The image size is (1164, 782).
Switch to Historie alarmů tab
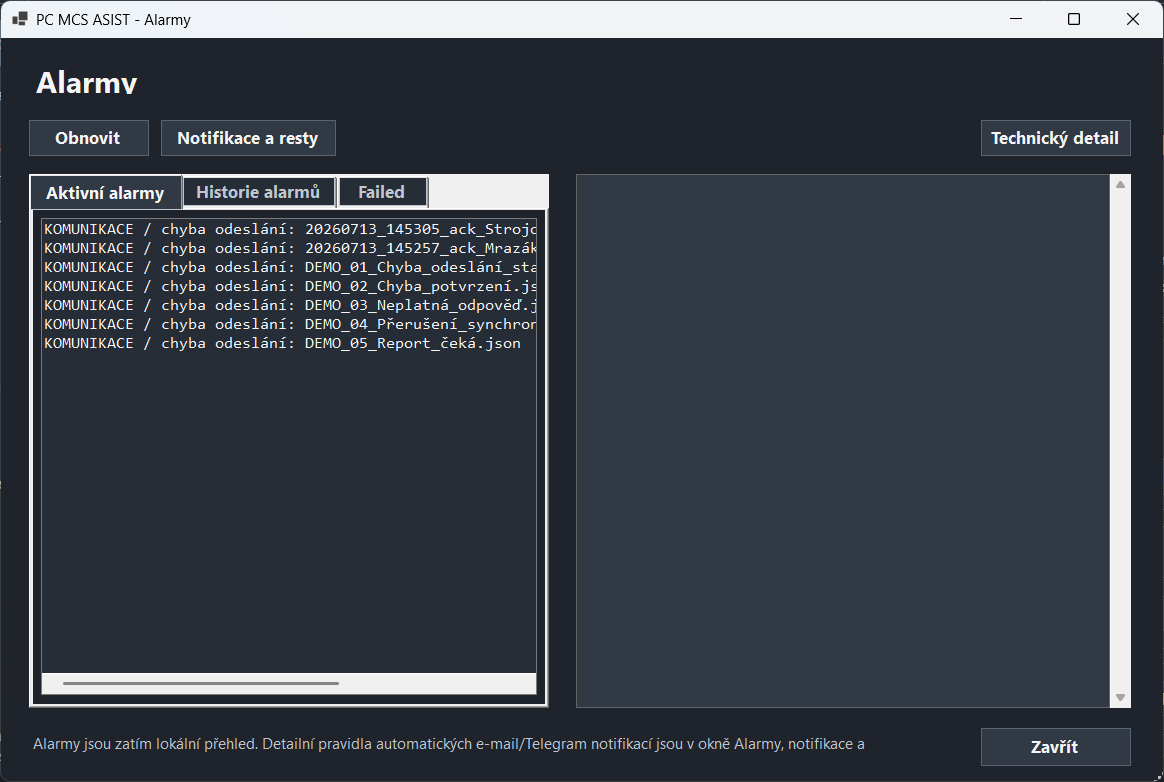pos(258,192)
